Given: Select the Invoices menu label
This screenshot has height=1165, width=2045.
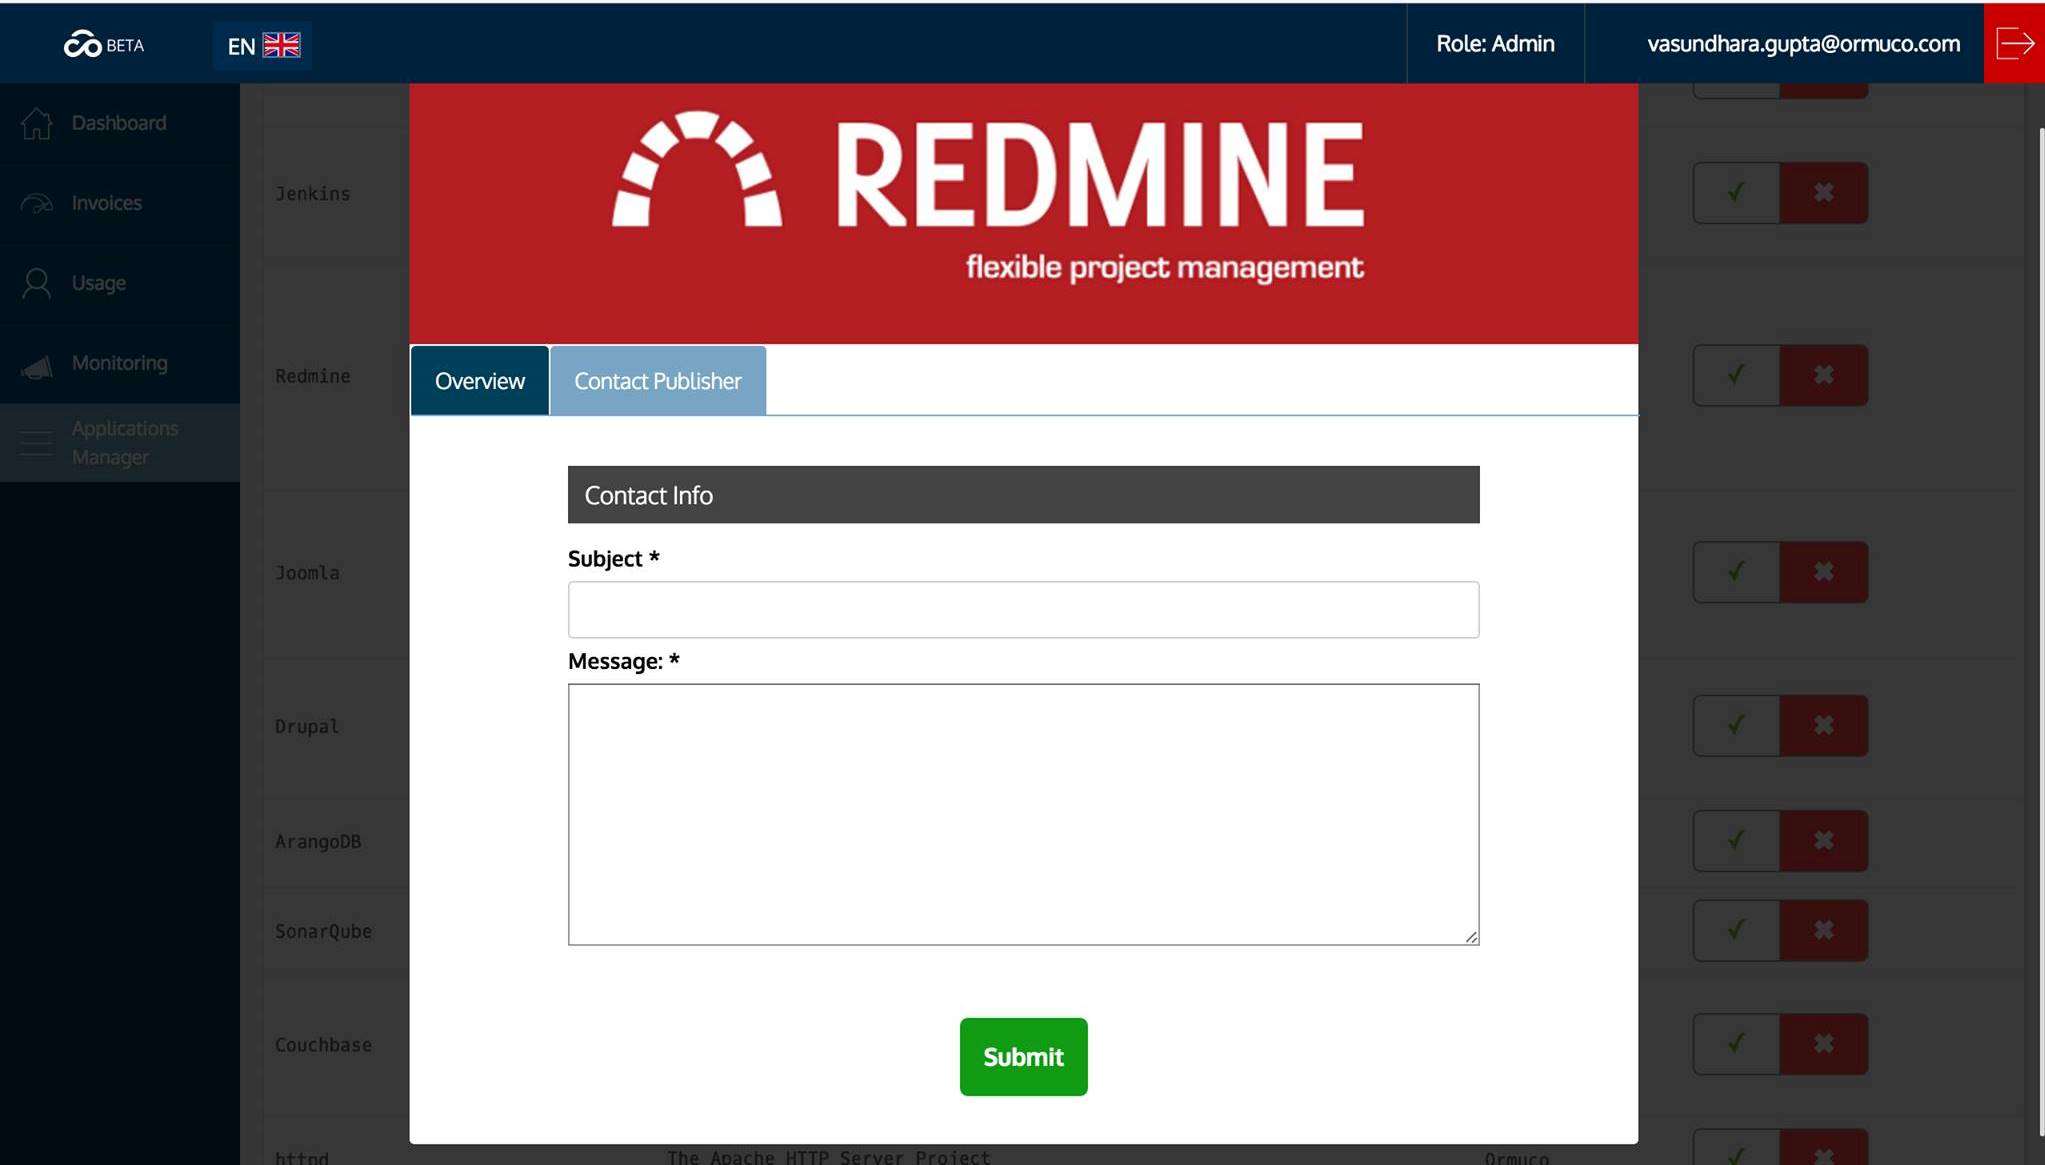Looking at the screenshot, I should pyautogui.click(x=107, y=203).
